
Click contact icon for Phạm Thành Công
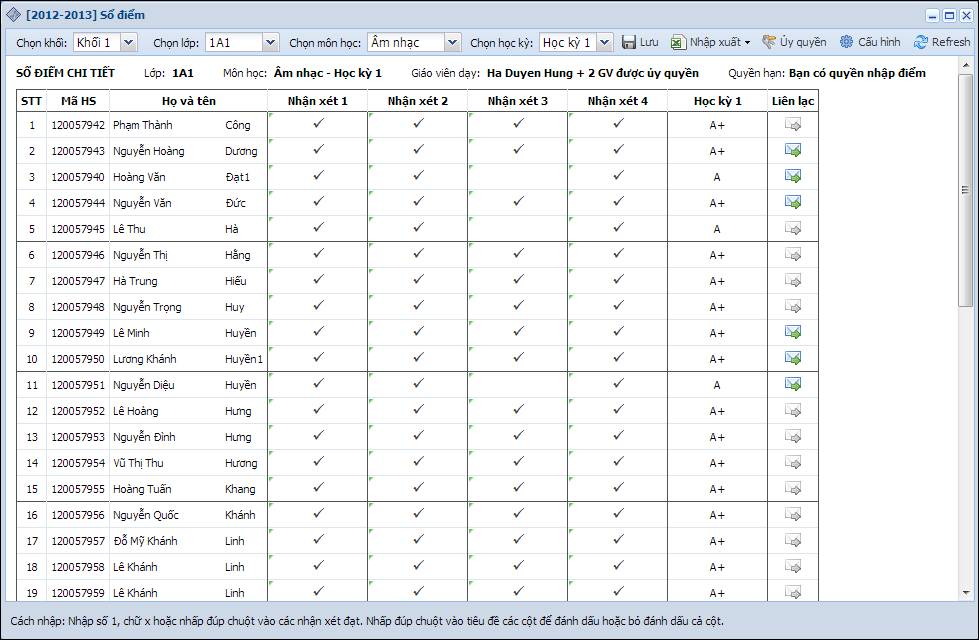[793, 125]
